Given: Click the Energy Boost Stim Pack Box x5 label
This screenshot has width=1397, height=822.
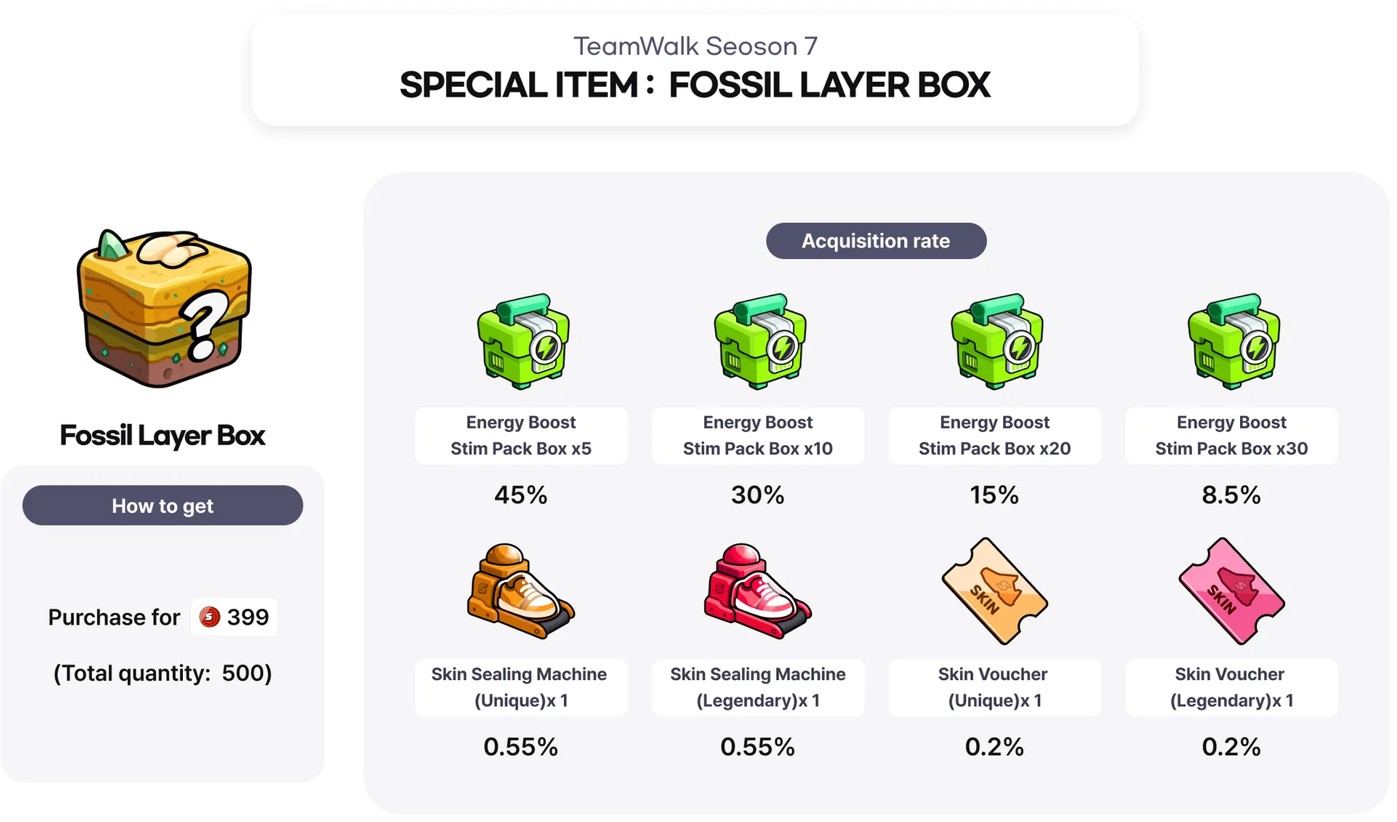Looking at the screenshot, I should click(521, 435).
